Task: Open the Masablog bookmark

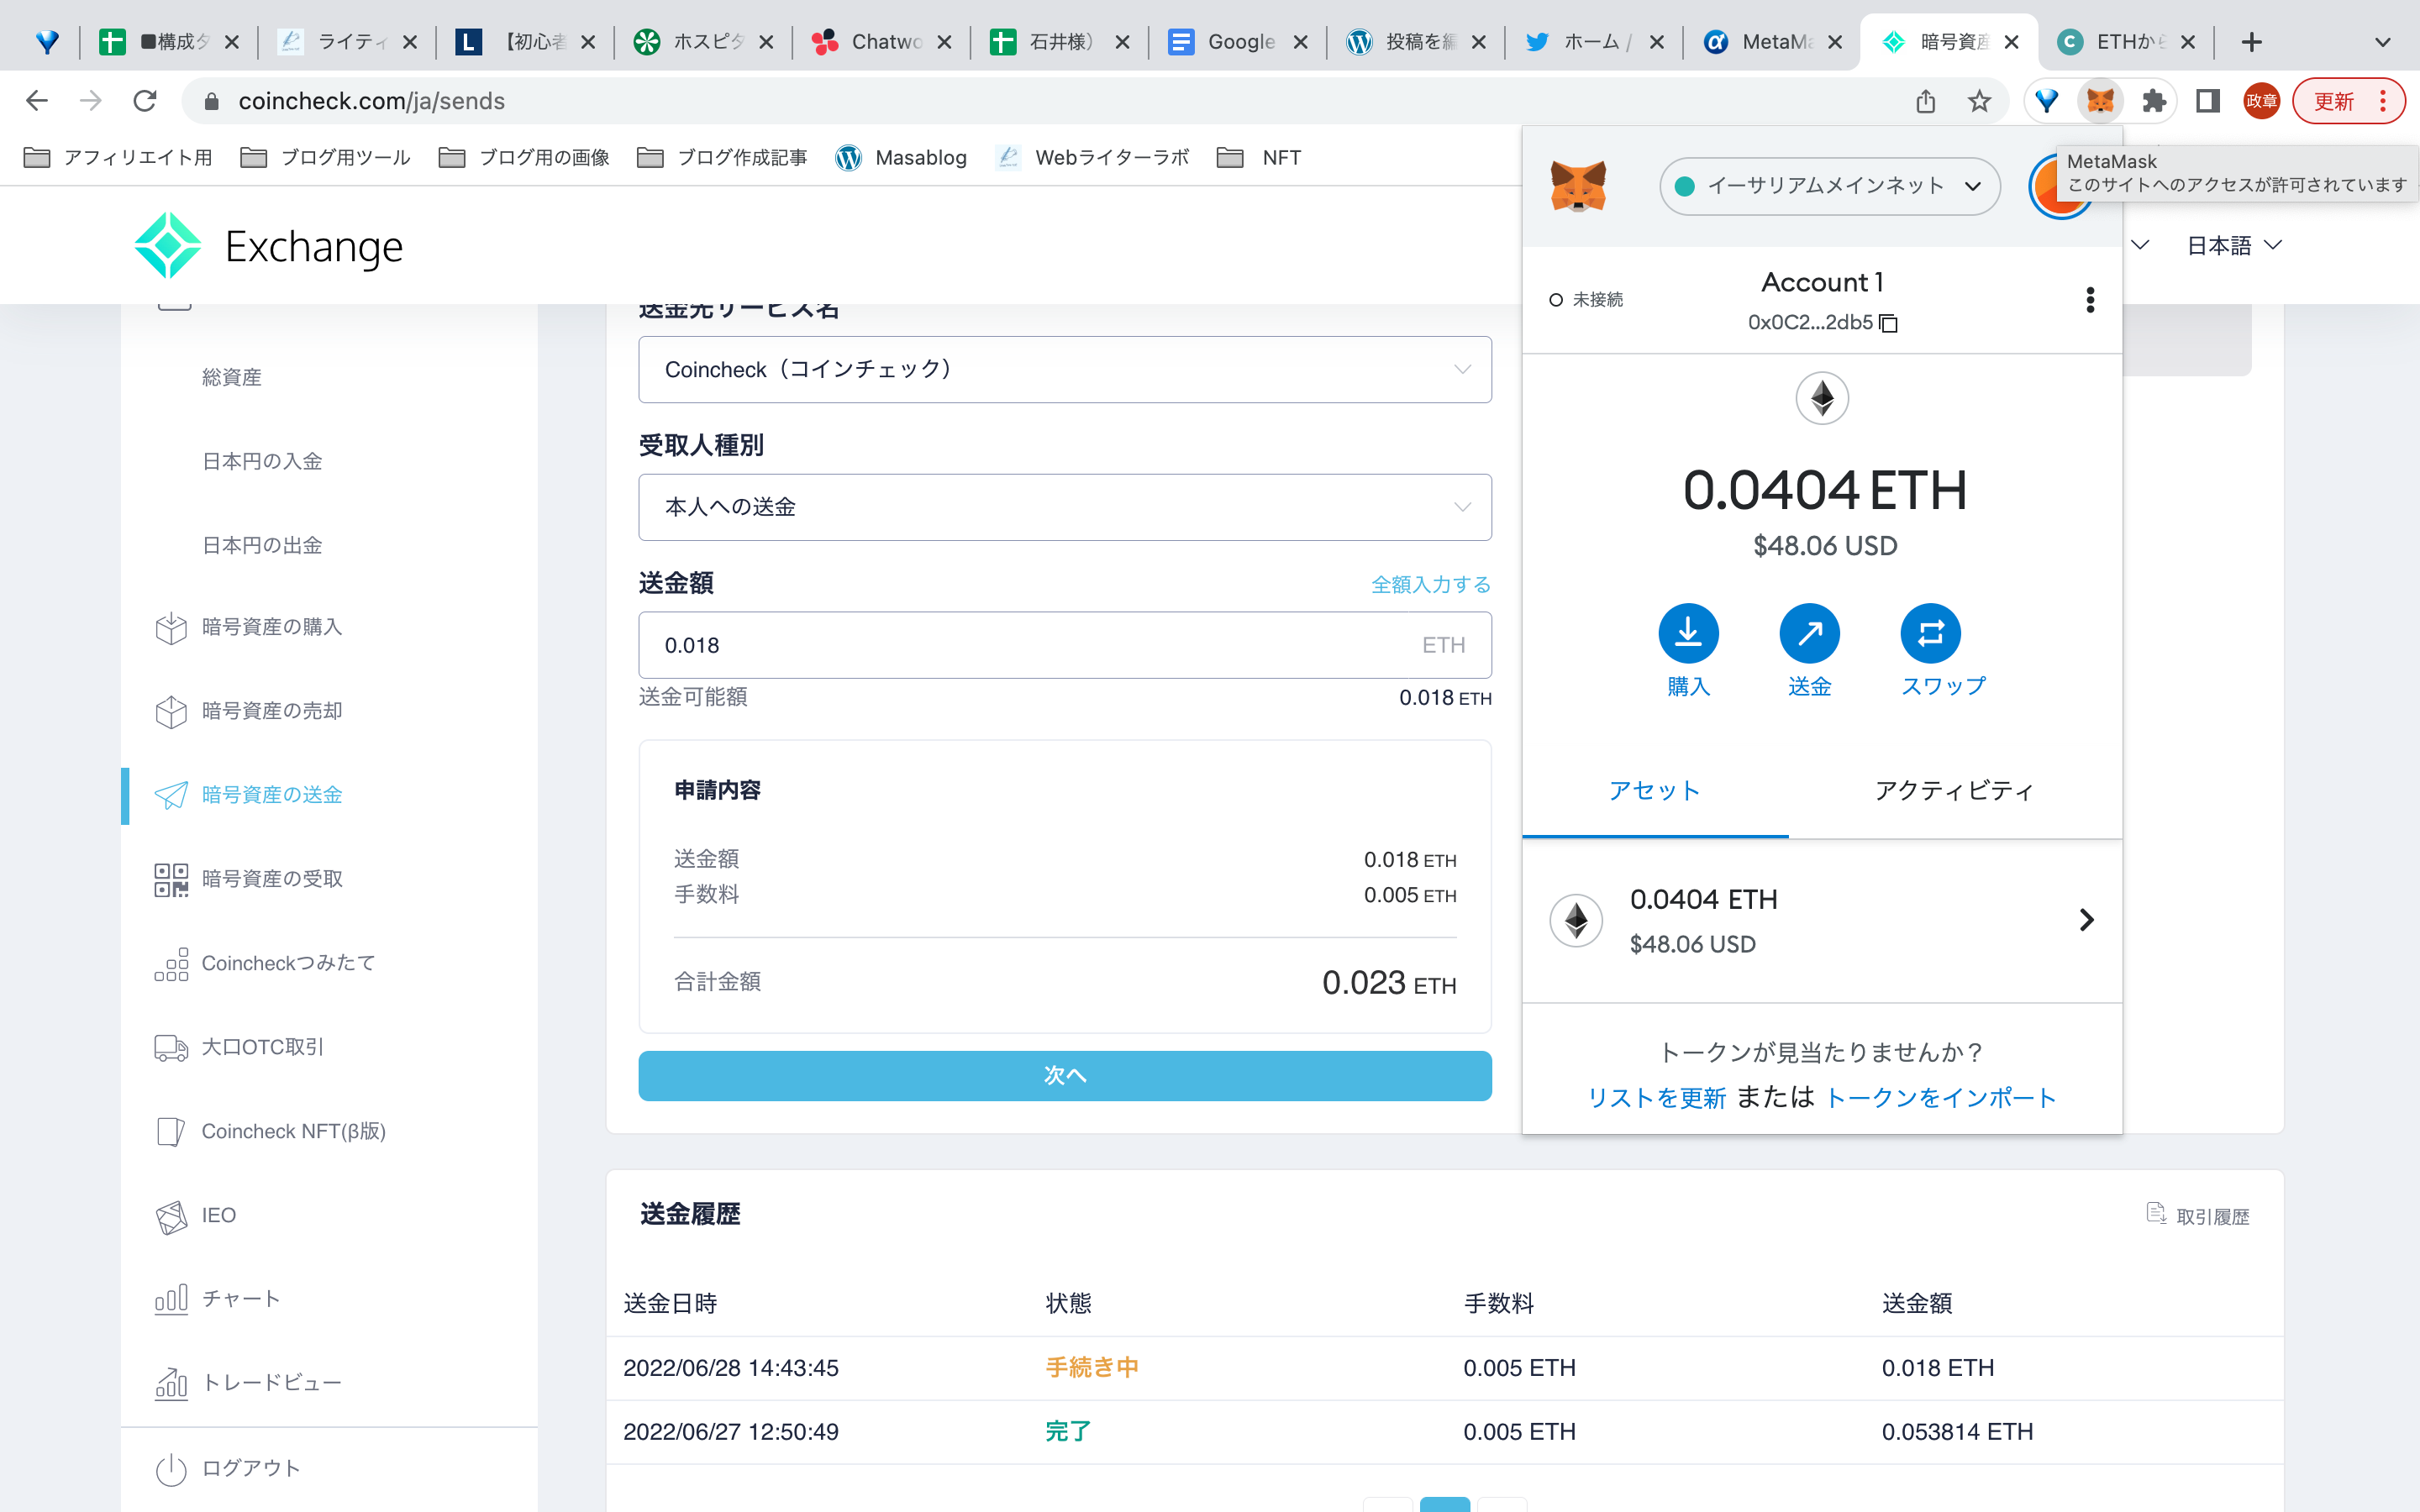Action: tap(901, 158)
